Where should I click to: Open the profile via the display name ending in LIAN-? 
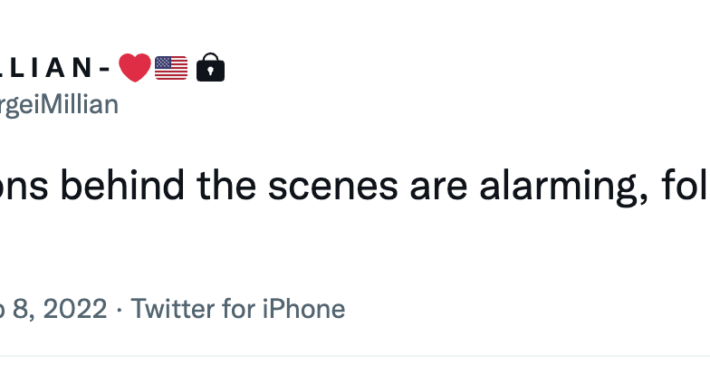coord(54,68)
